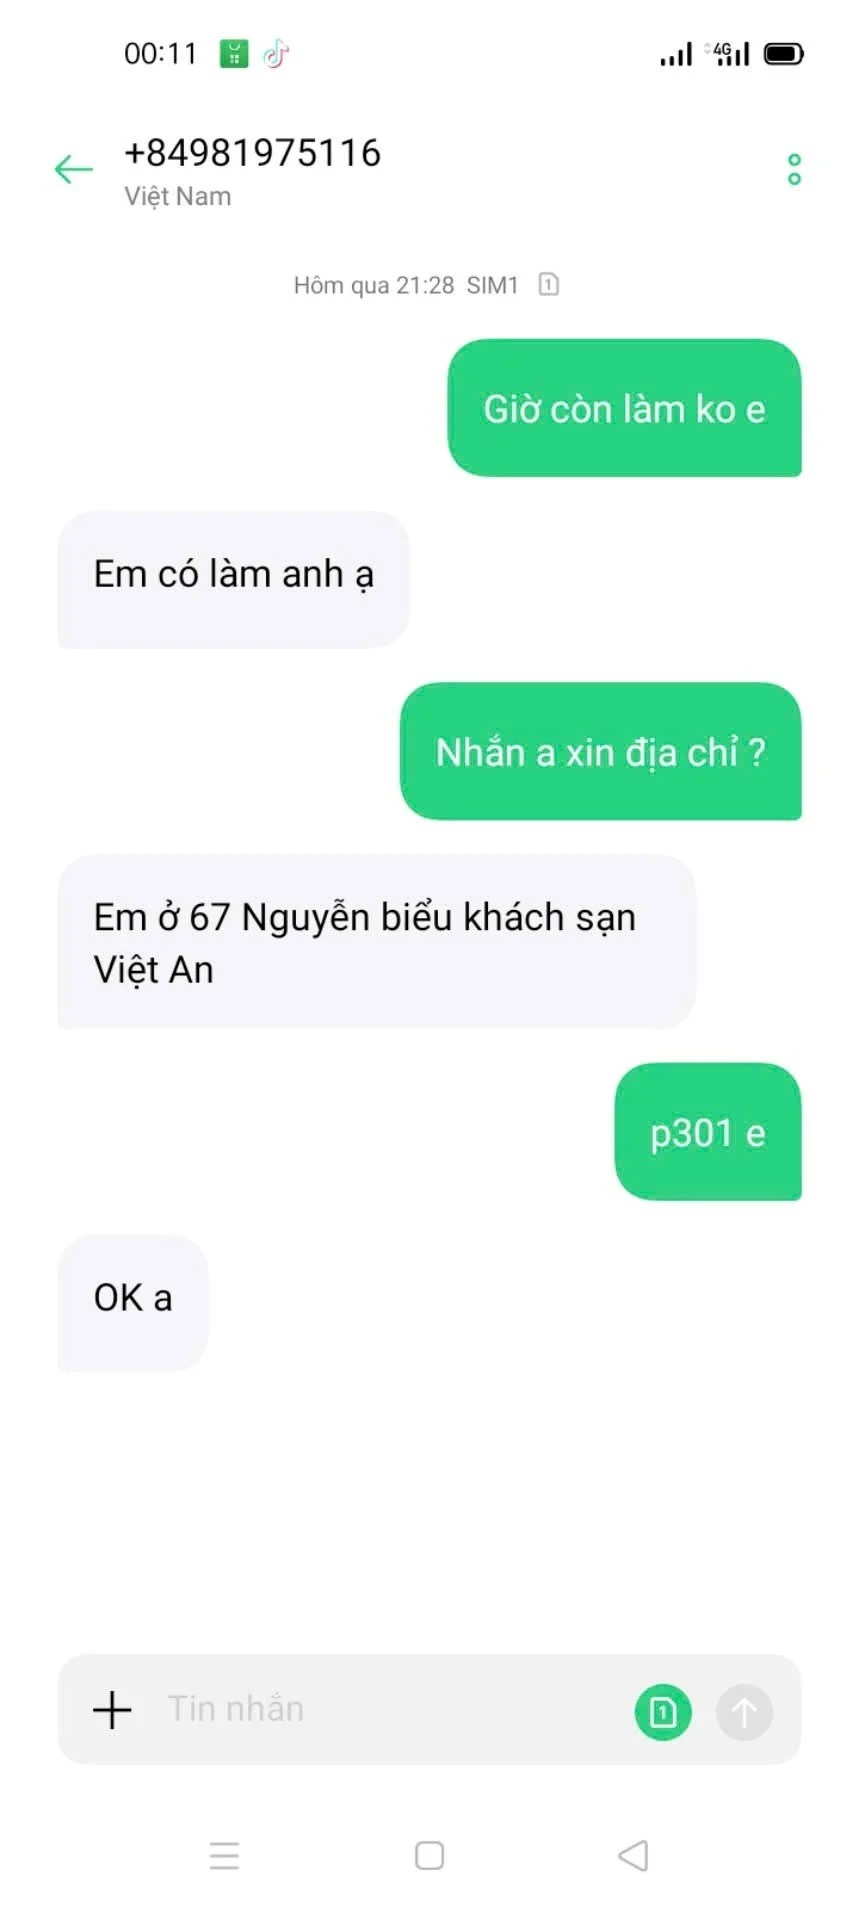Tap the small SIM icon beside timestamp

point(548,285)
